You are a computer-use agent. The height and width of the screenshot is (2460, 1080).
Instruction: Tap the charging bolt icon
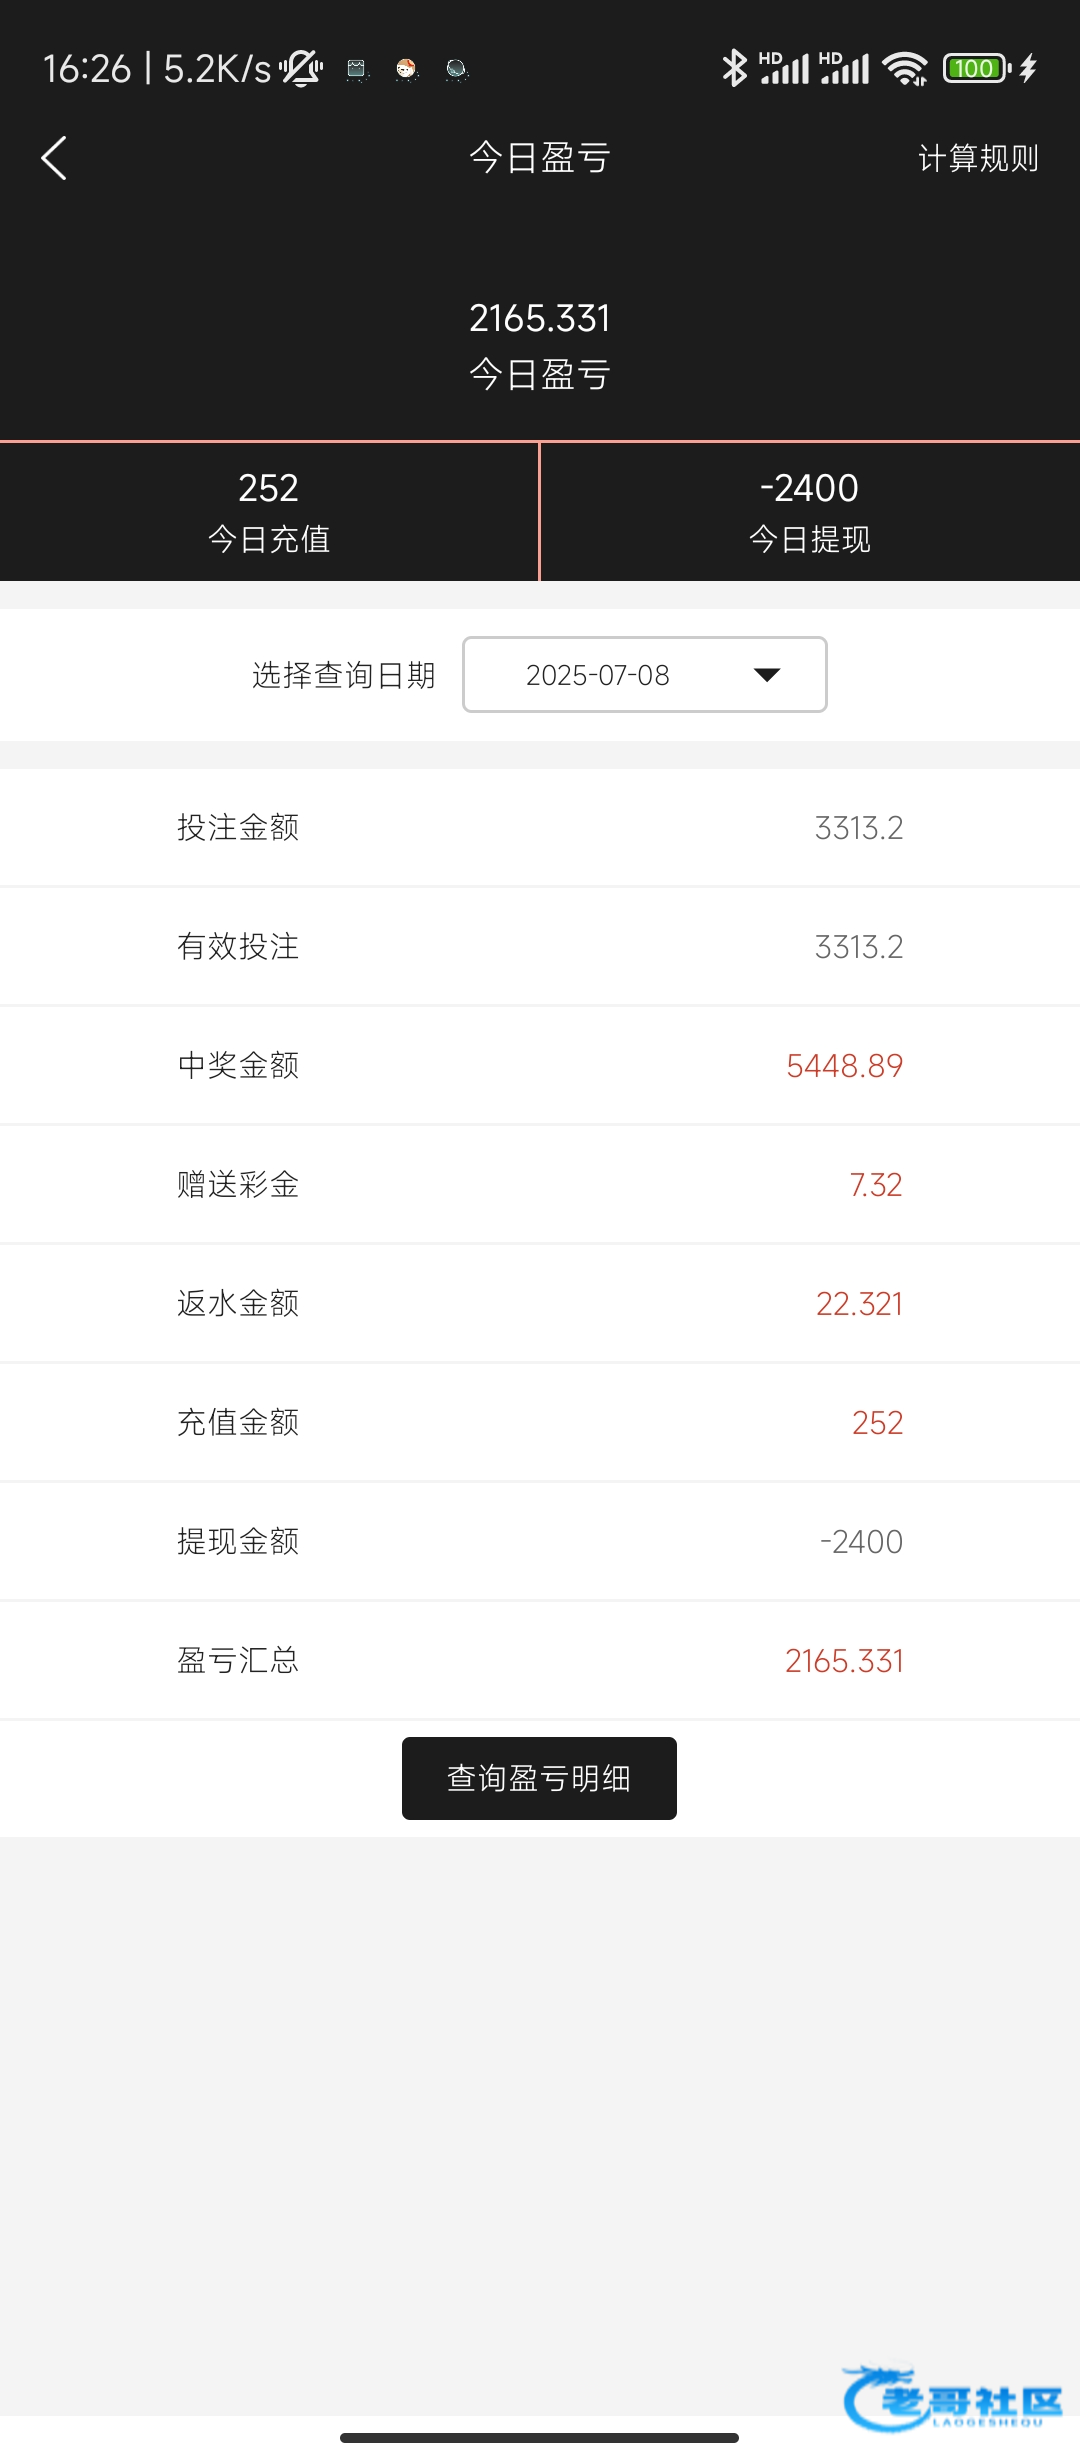[1029, 68]
